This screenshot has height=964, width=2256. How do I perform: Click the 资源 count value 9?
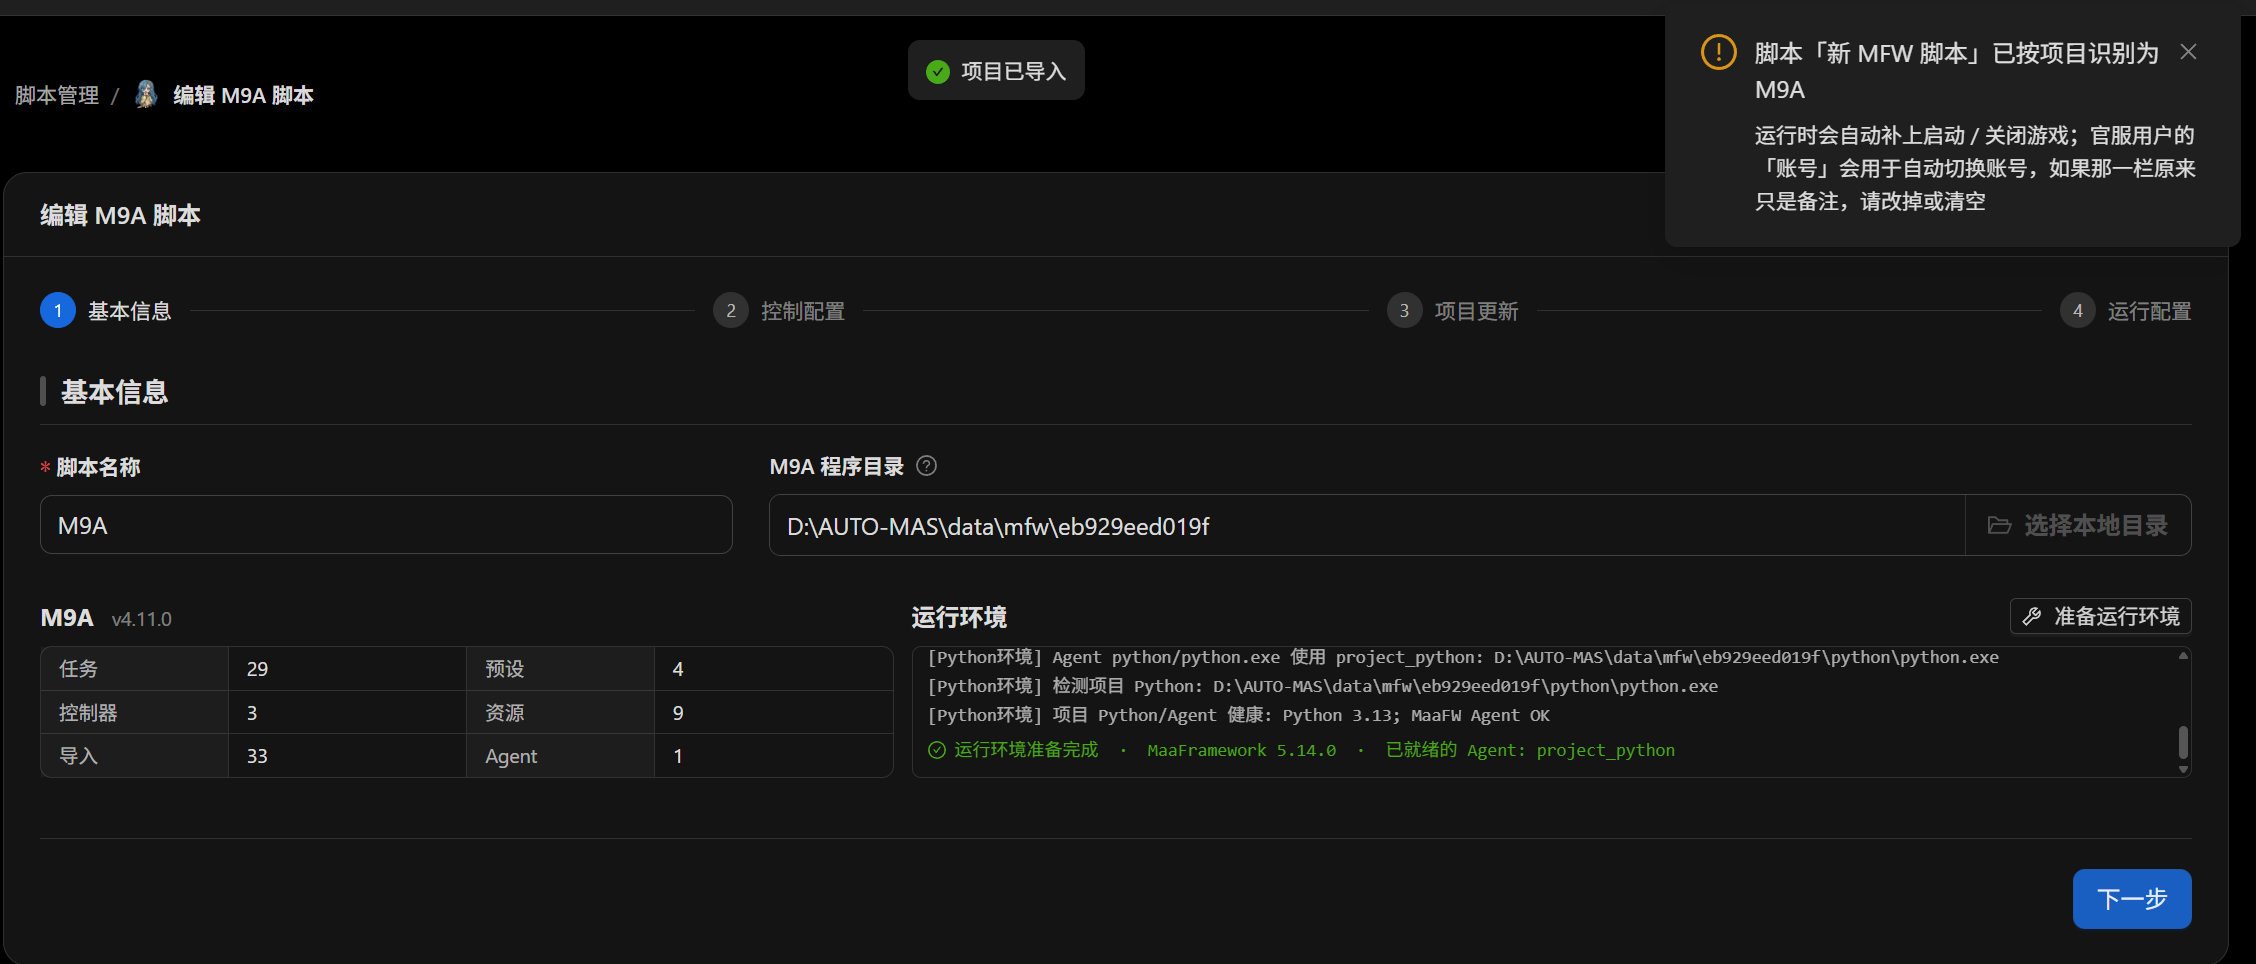pos(678,713)
